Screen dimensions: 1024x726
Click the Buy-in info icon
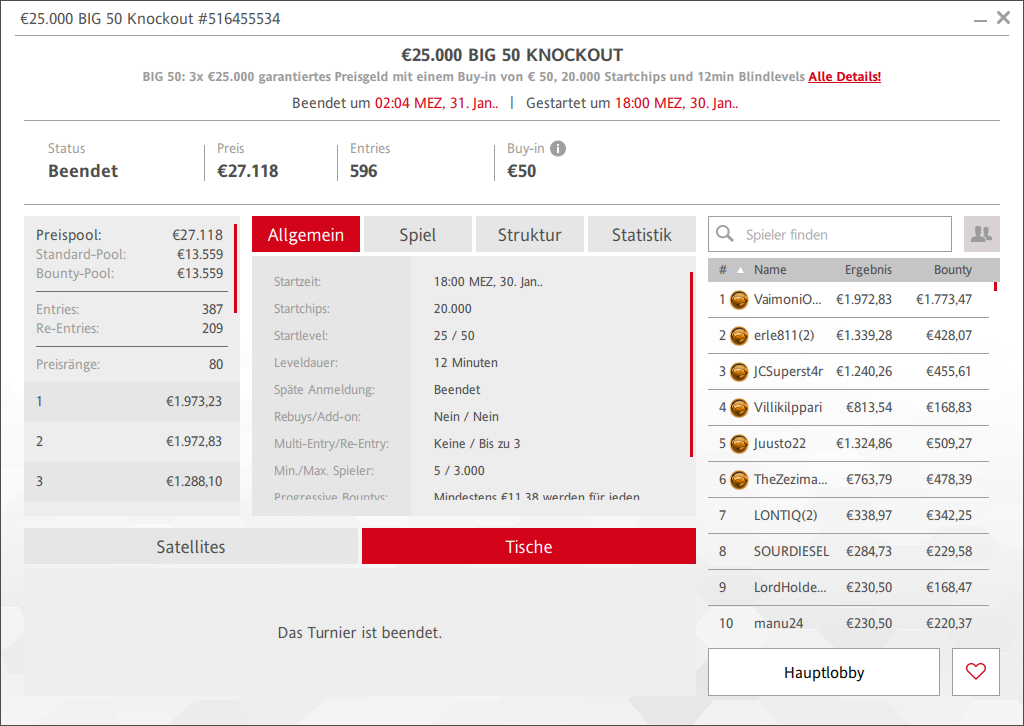(558, 149)
